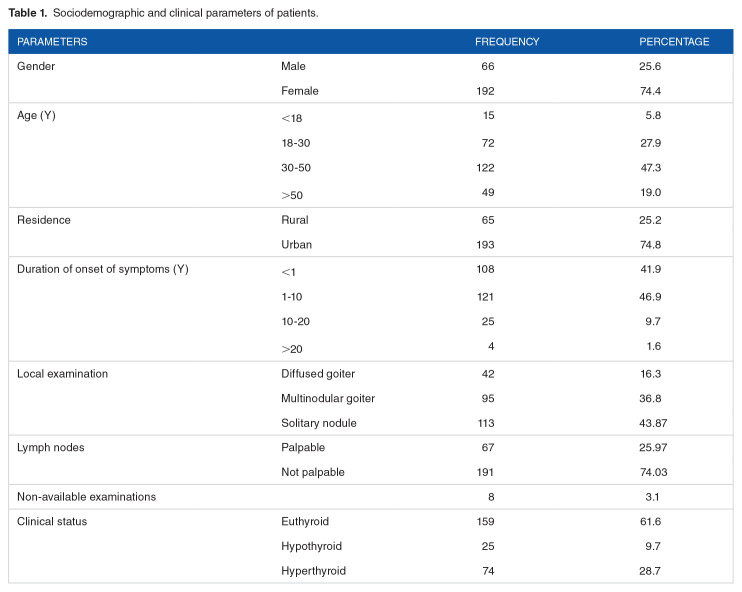
Task: Select the Local examination label
Action: coord(63,374)
